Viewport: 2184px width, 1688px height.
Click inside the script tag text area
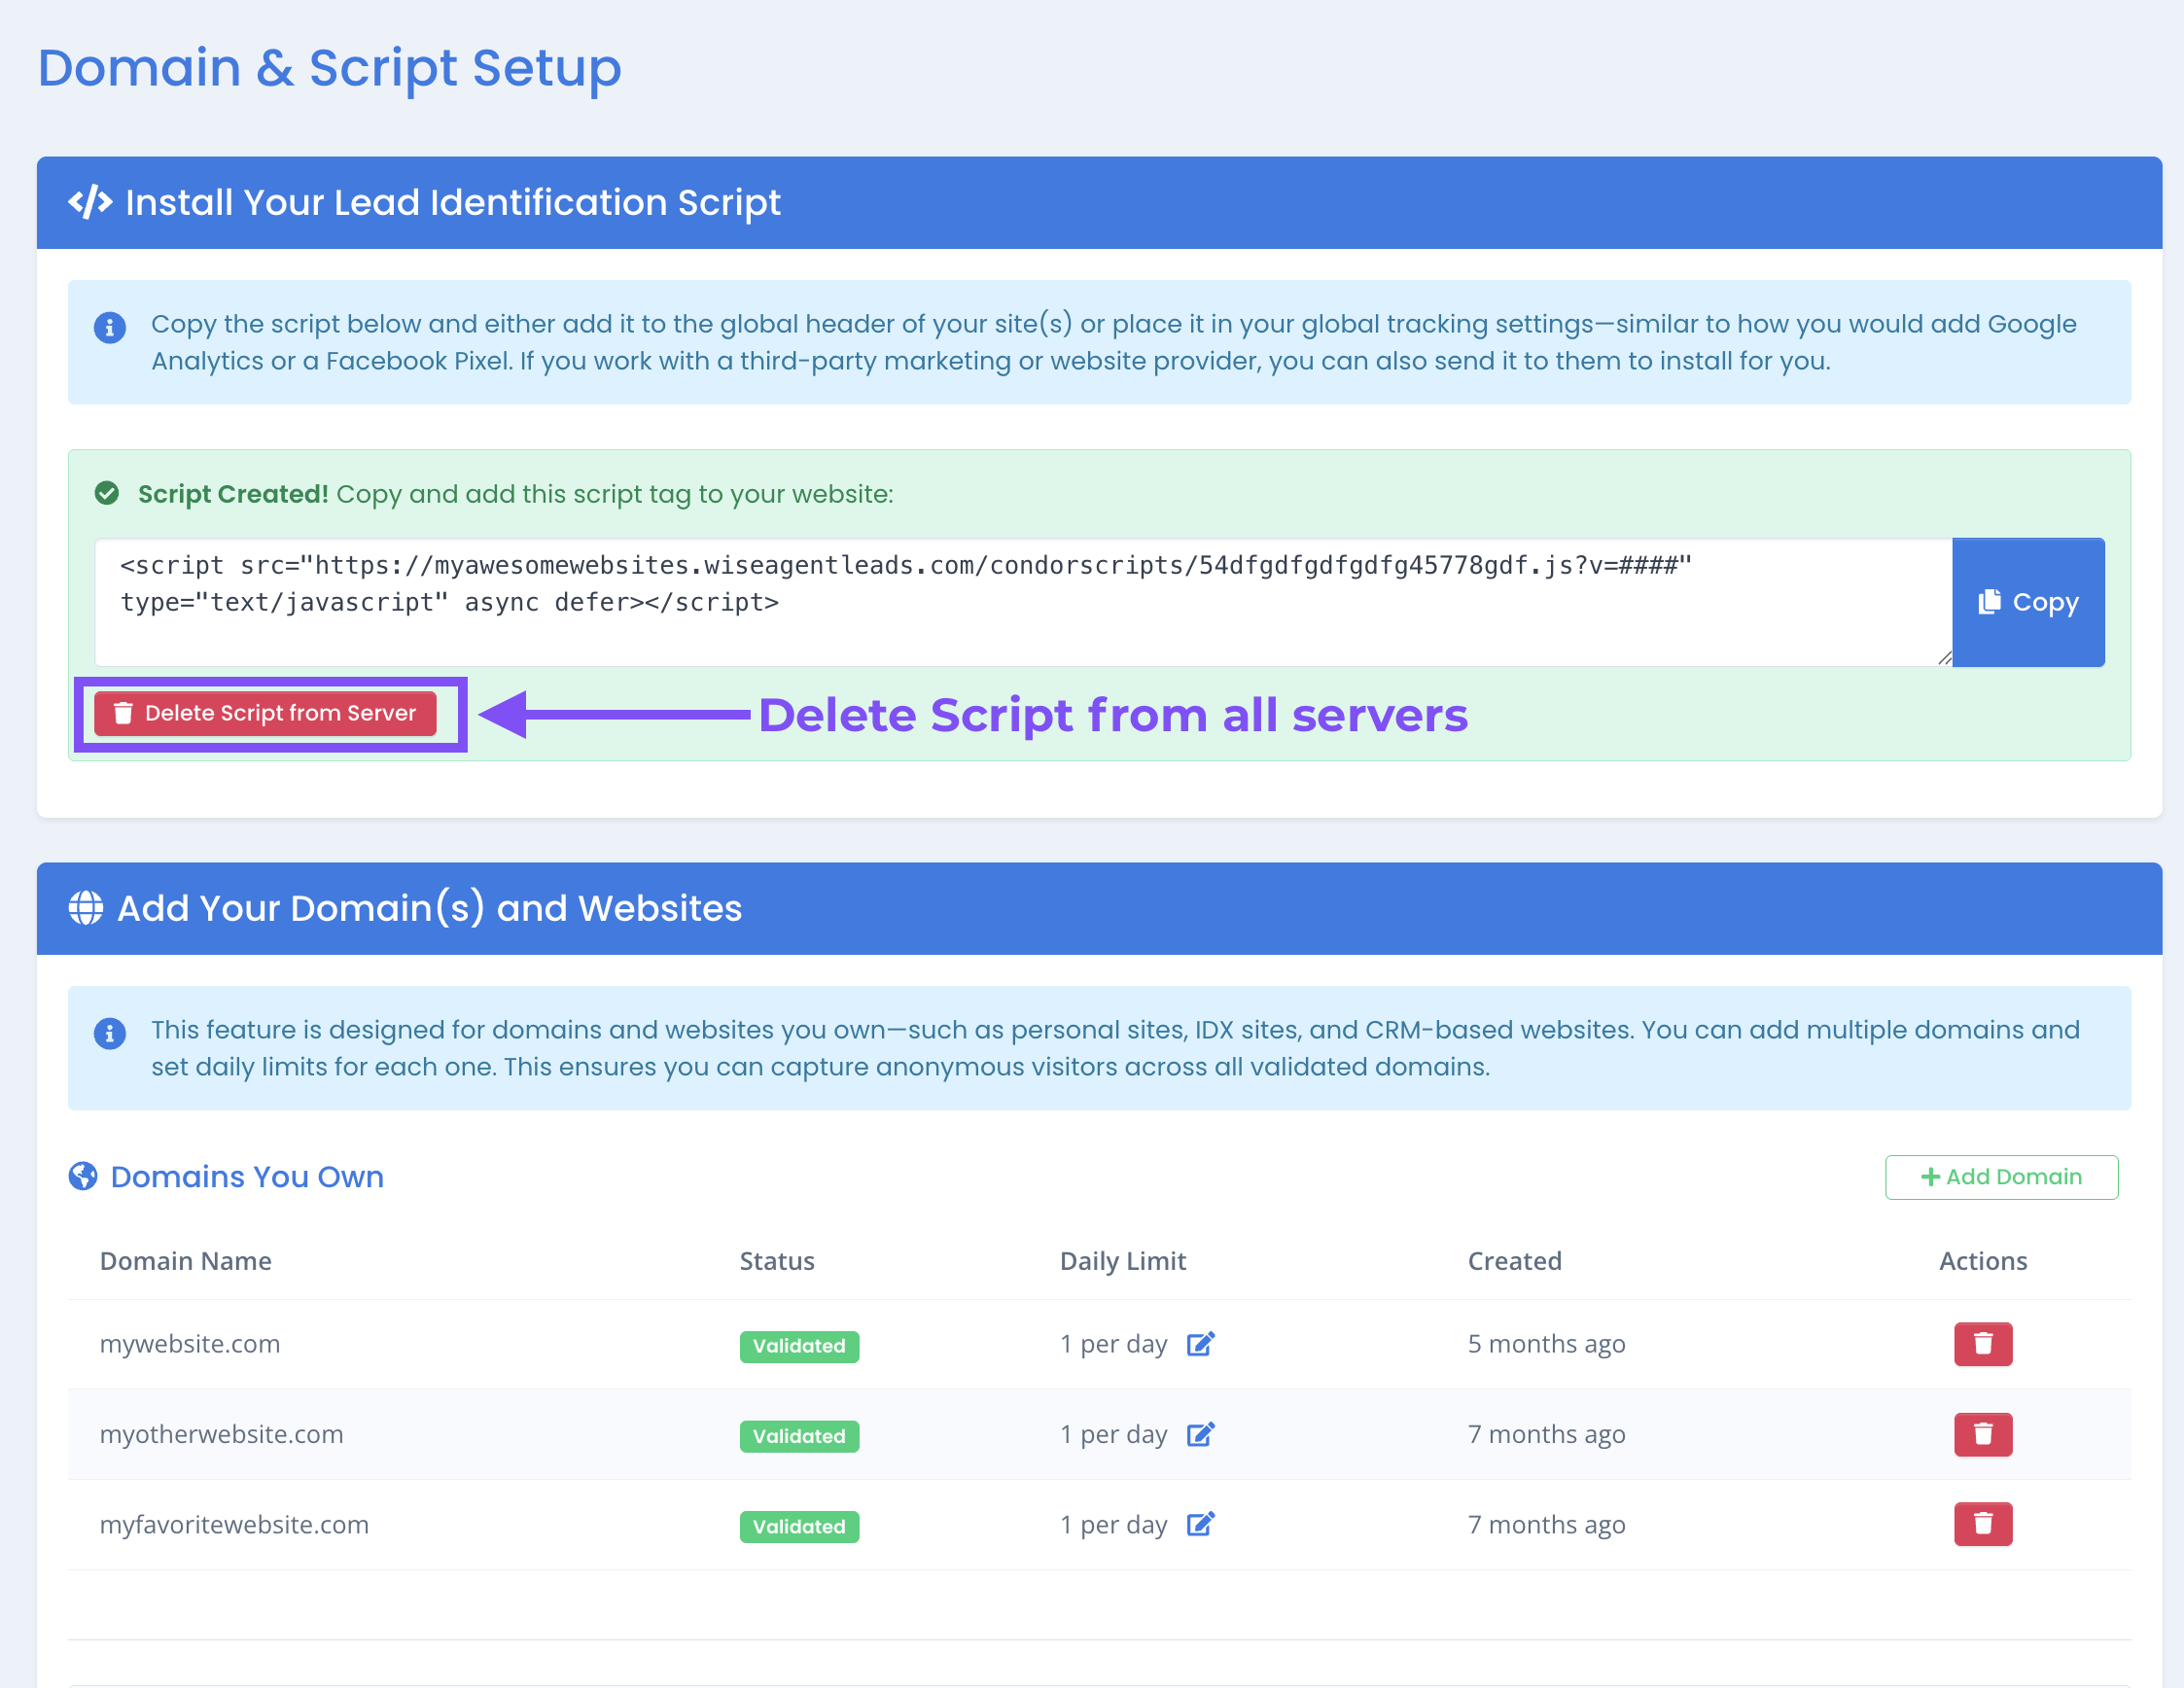[1023, 602]
